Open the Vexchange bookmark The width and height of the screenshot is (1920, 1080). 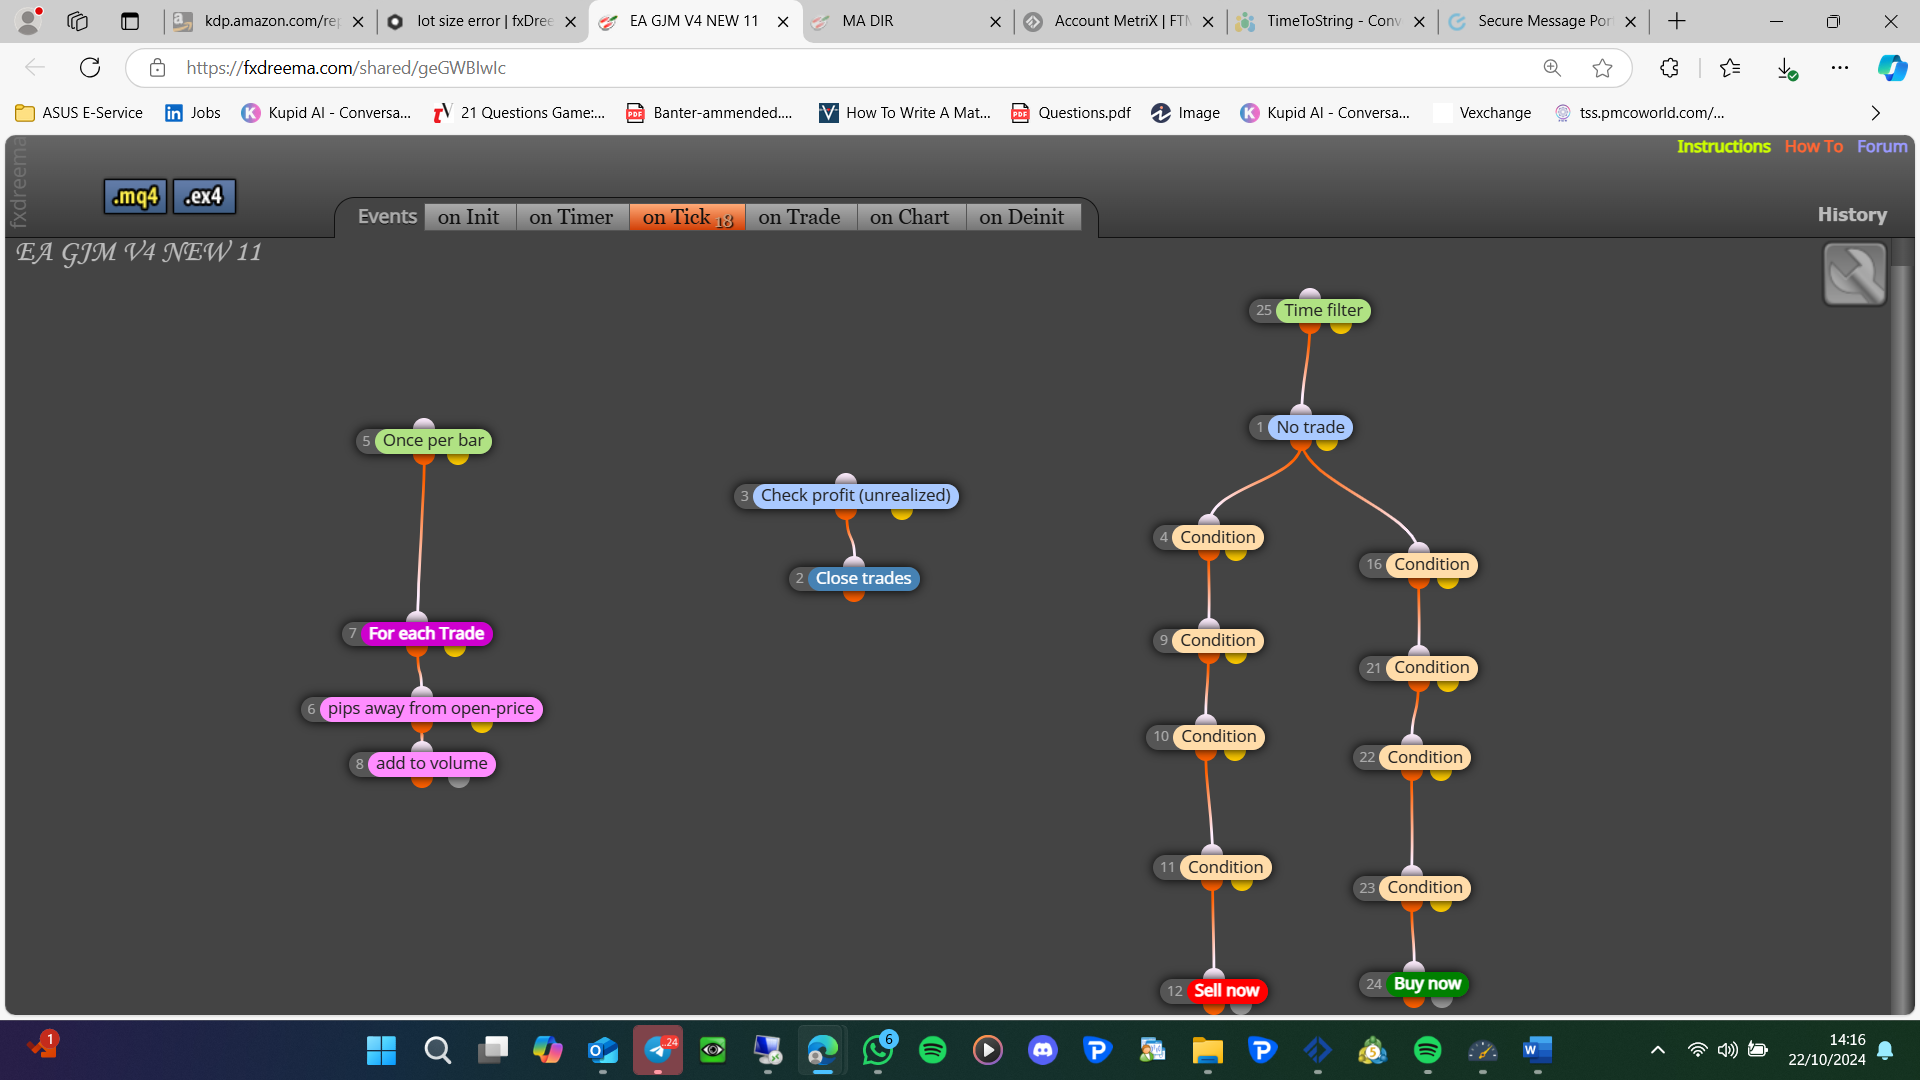1483,113
